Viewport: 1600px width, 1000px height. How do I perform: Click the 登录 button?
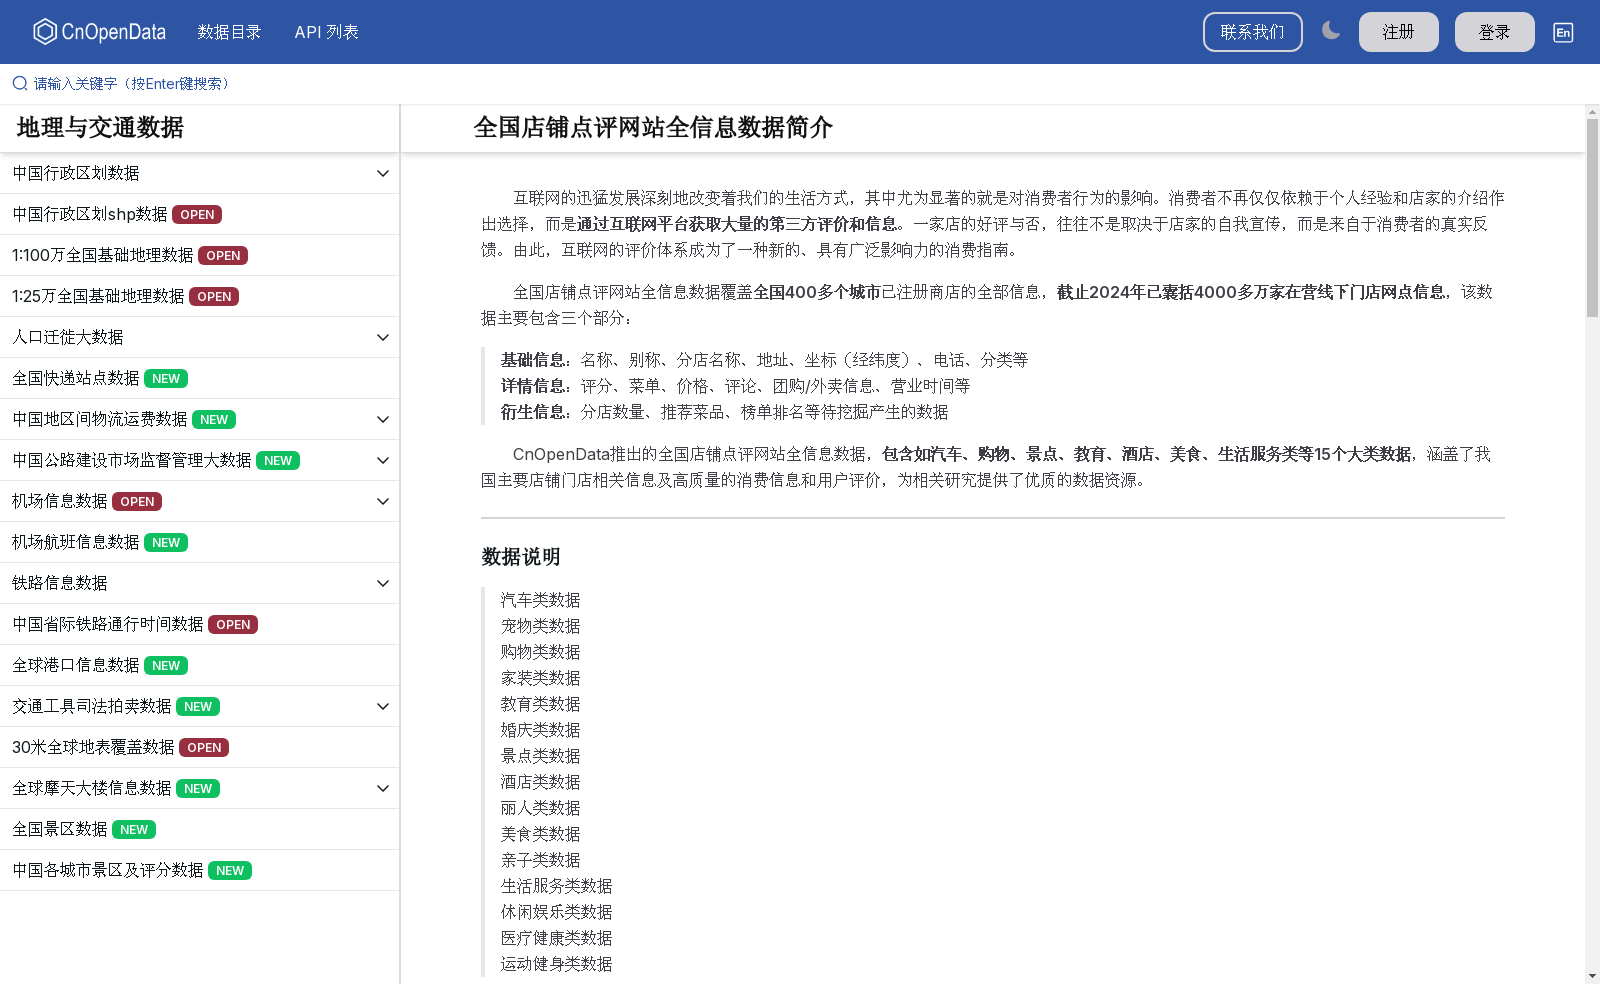1494,32
